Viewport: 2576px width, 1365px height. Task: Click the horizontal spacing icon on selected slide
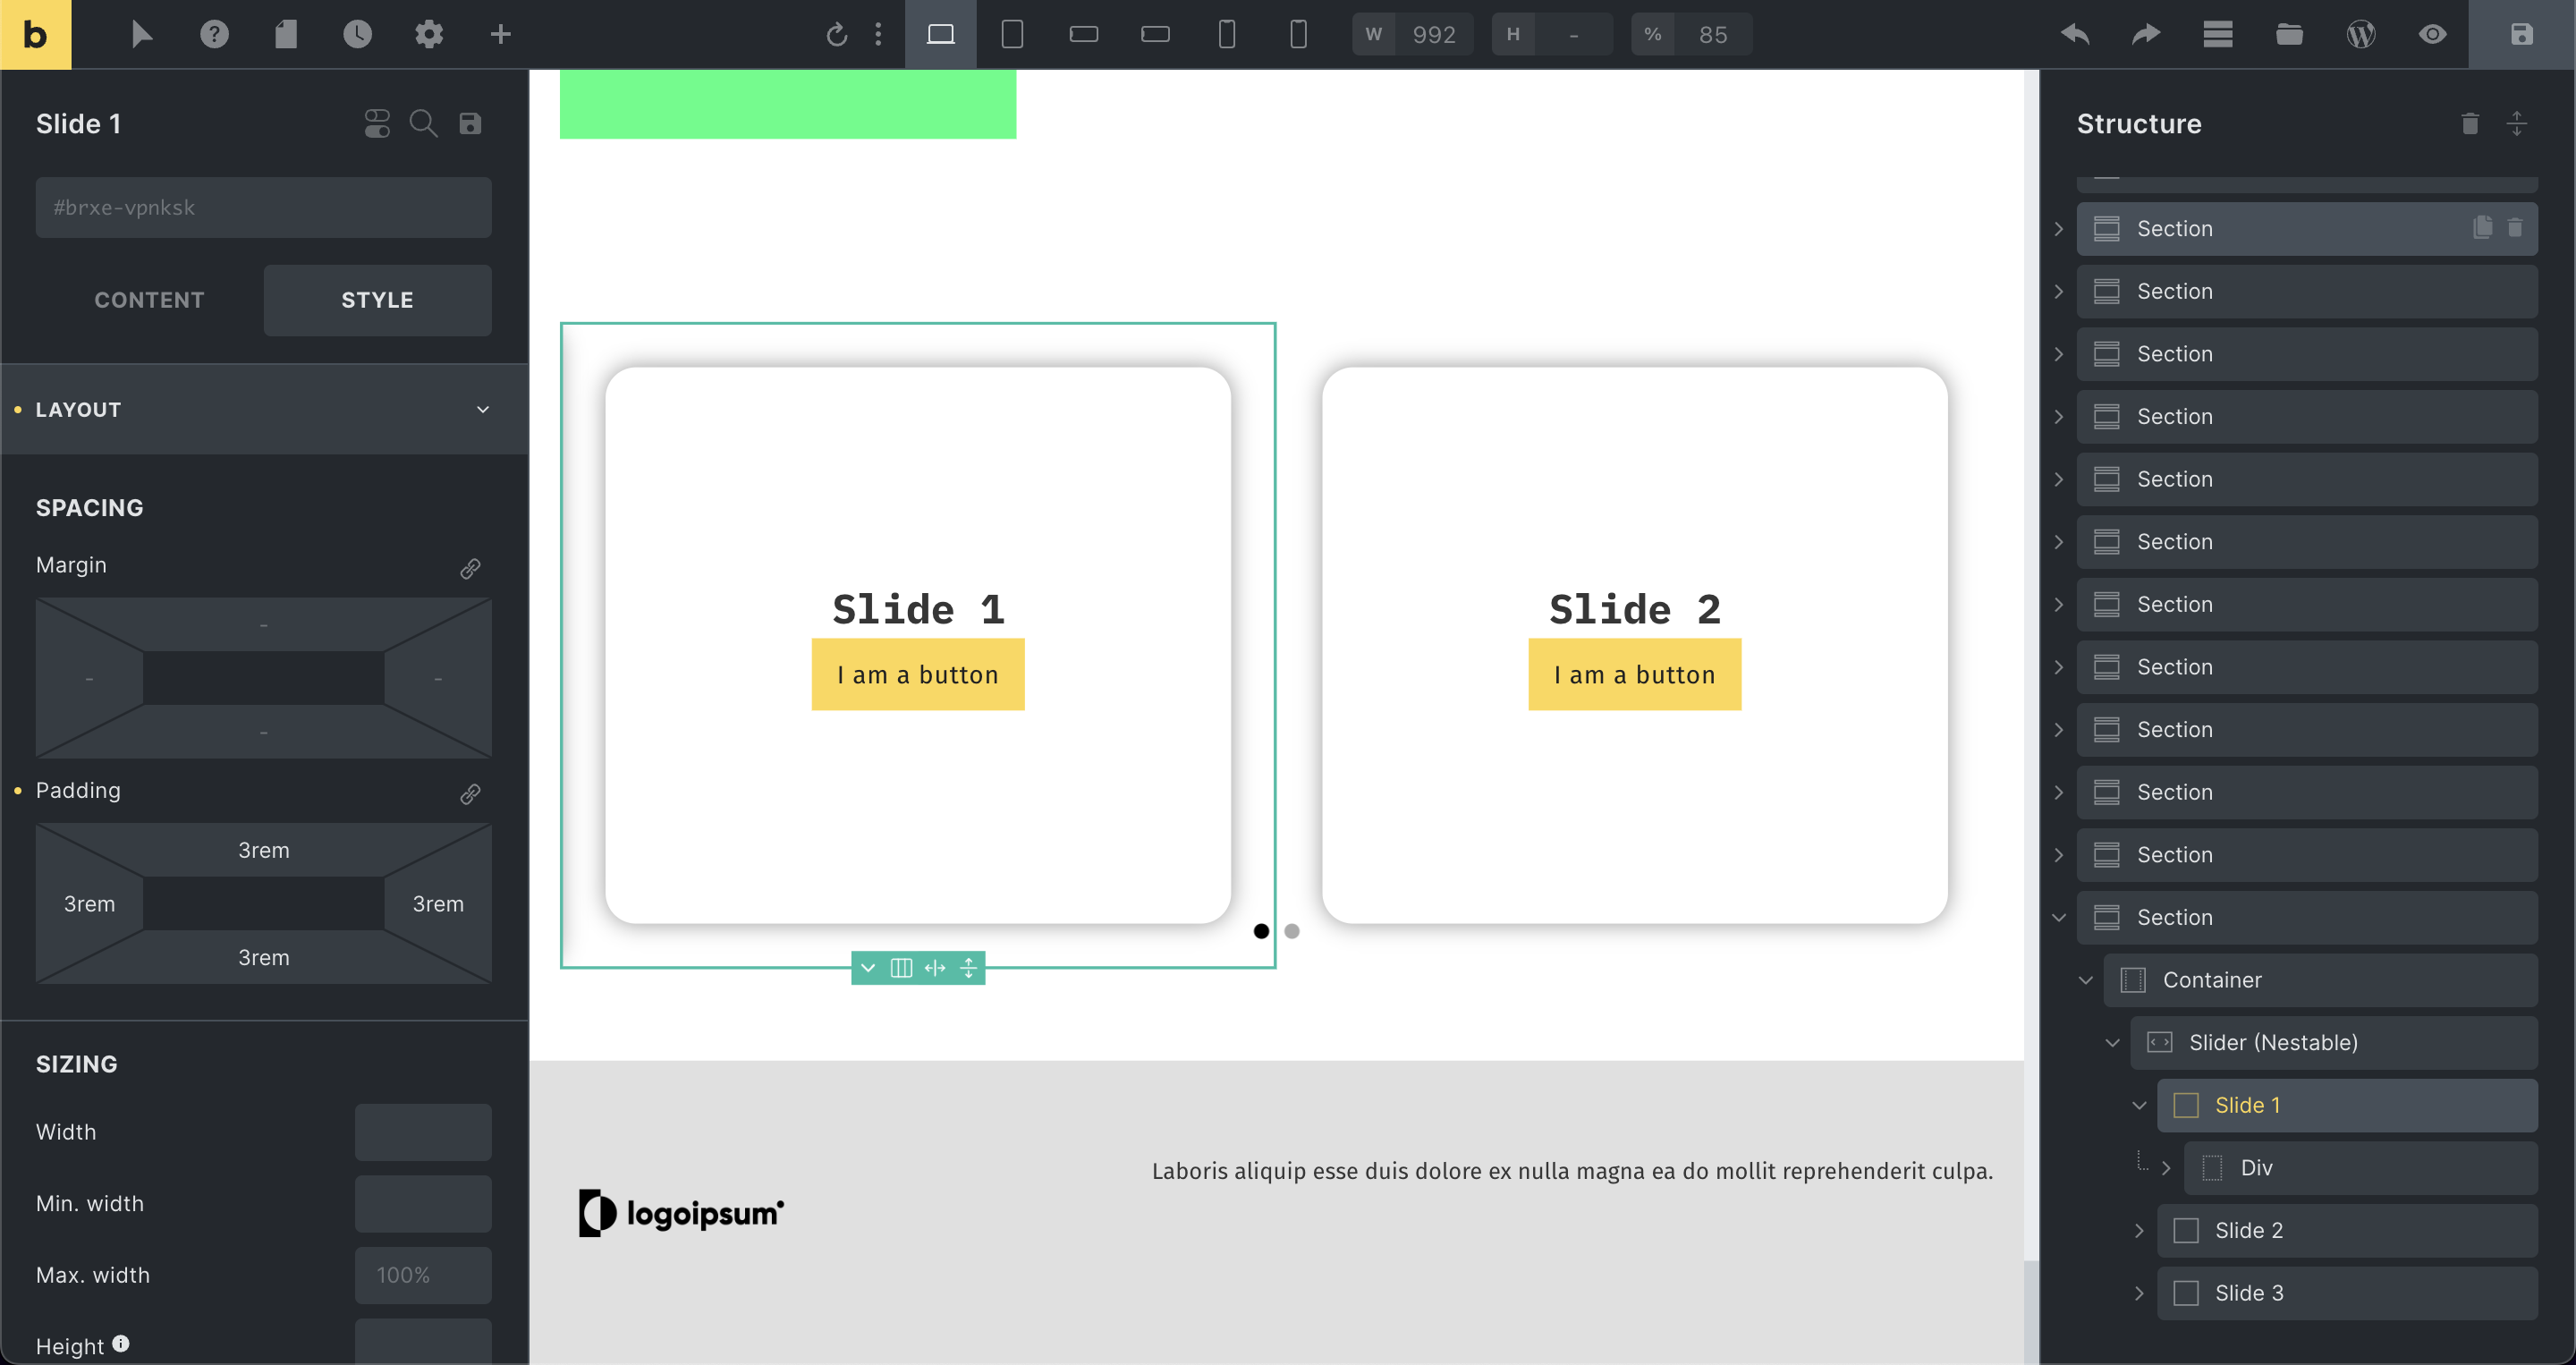click(935, 967)
